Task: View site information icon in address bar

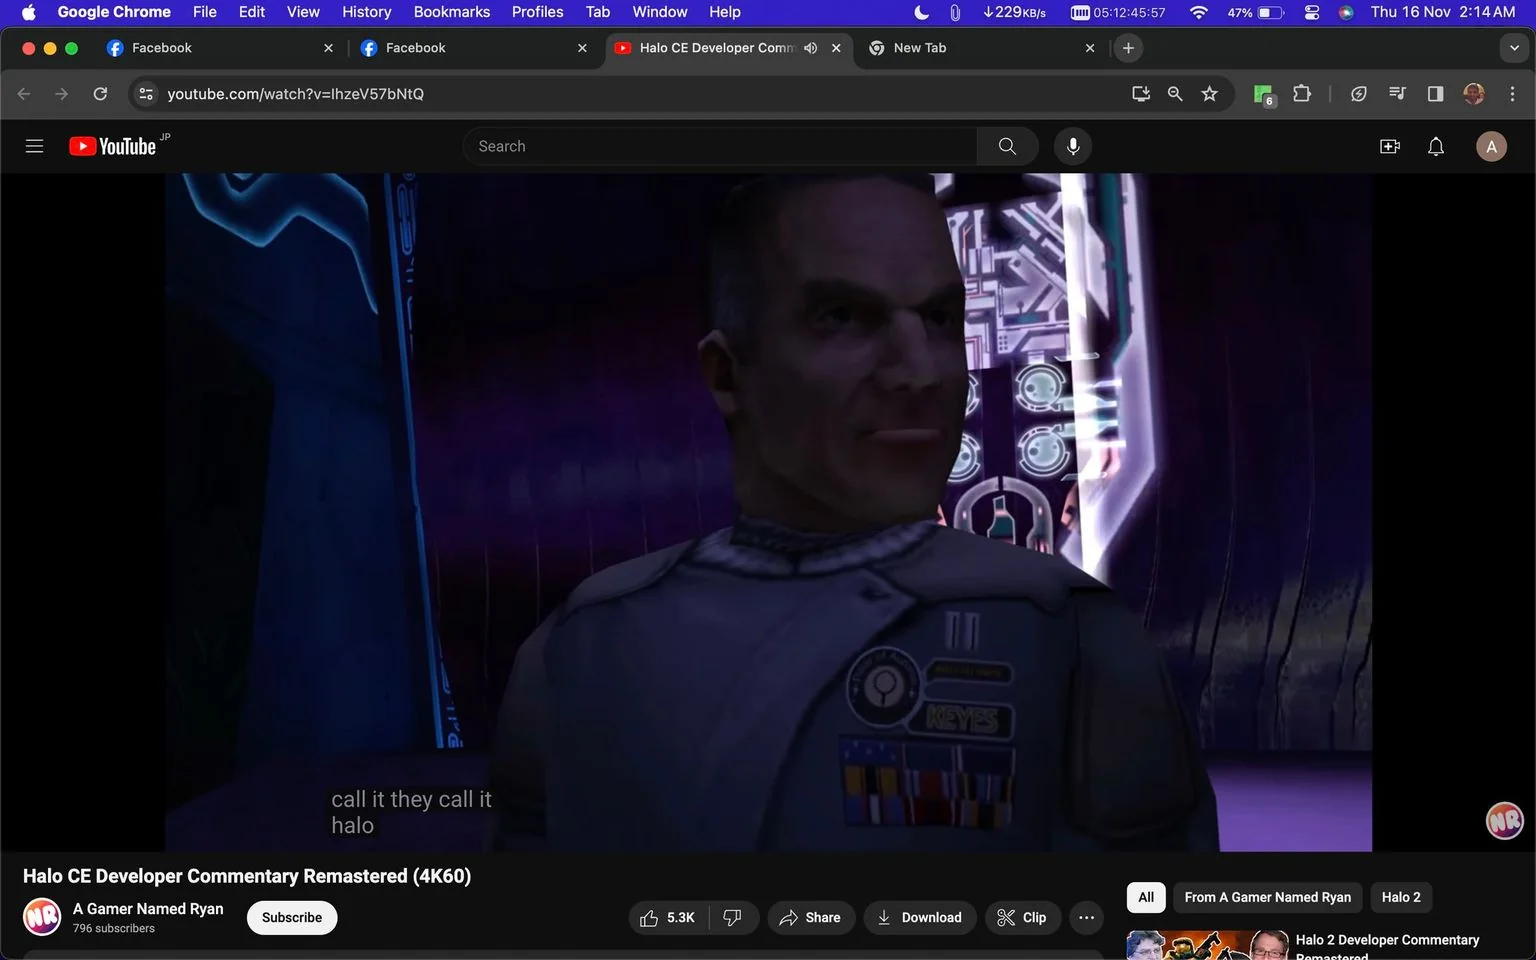Action: tap(146, 94)
